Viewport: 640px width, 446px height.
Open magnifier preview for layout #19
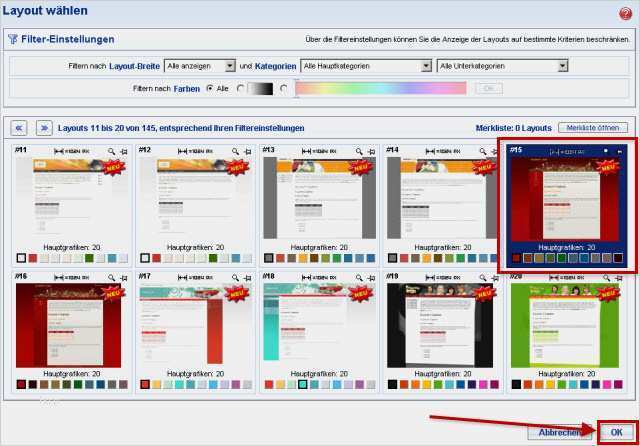click(483, 277)
